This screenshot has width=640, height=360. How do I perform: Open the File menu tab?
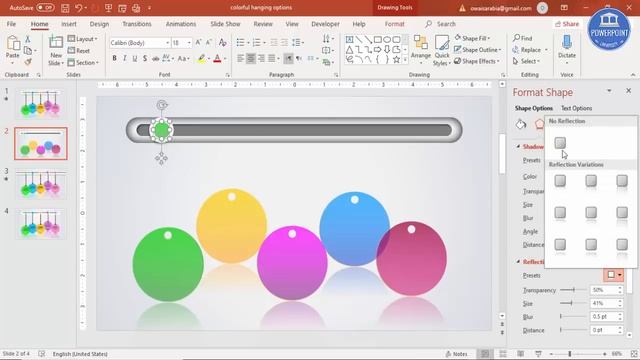pos(11,24)
